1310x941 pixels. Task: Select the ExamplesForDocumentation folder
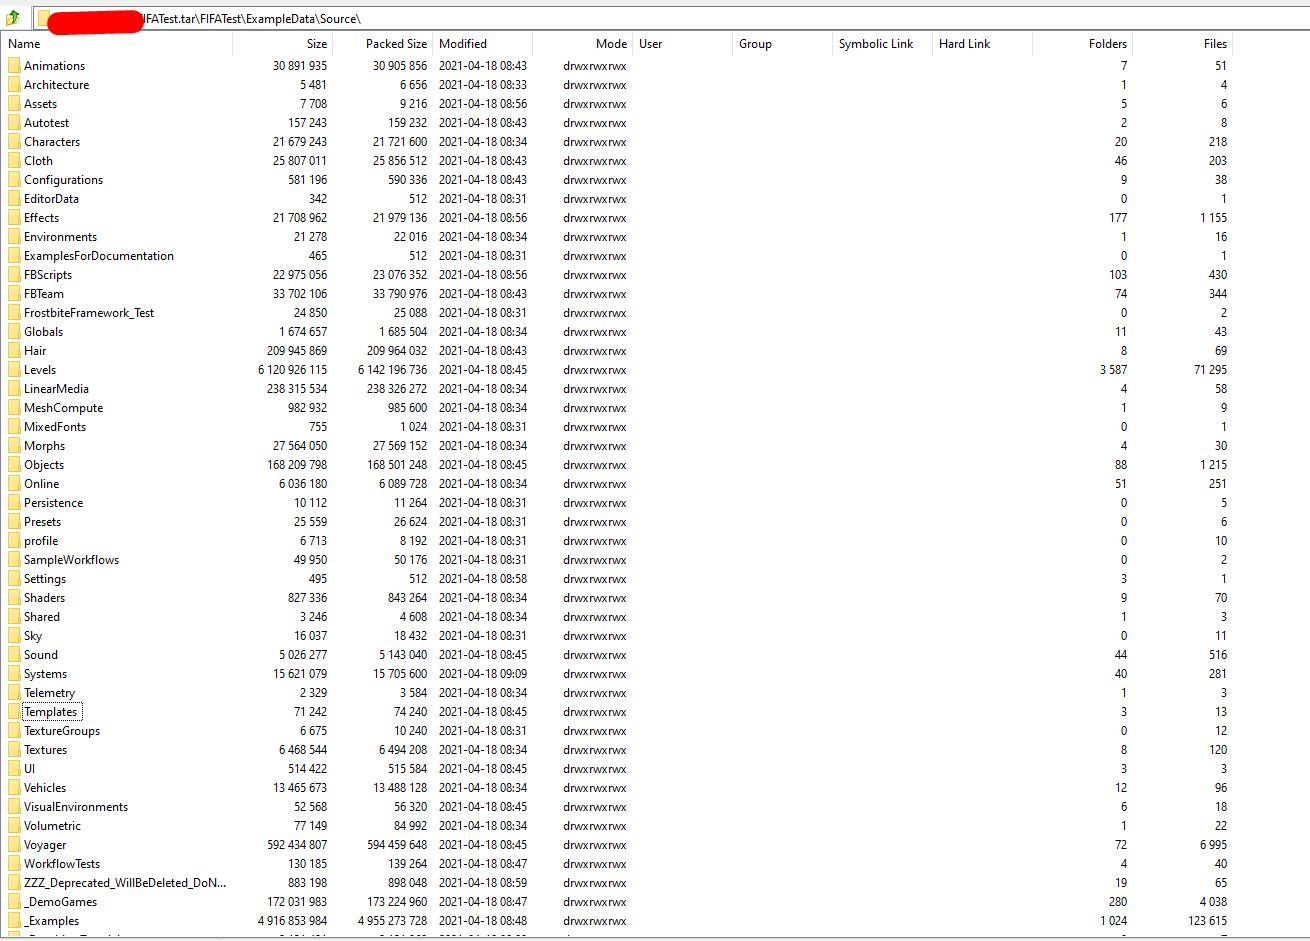pos(99,256)
